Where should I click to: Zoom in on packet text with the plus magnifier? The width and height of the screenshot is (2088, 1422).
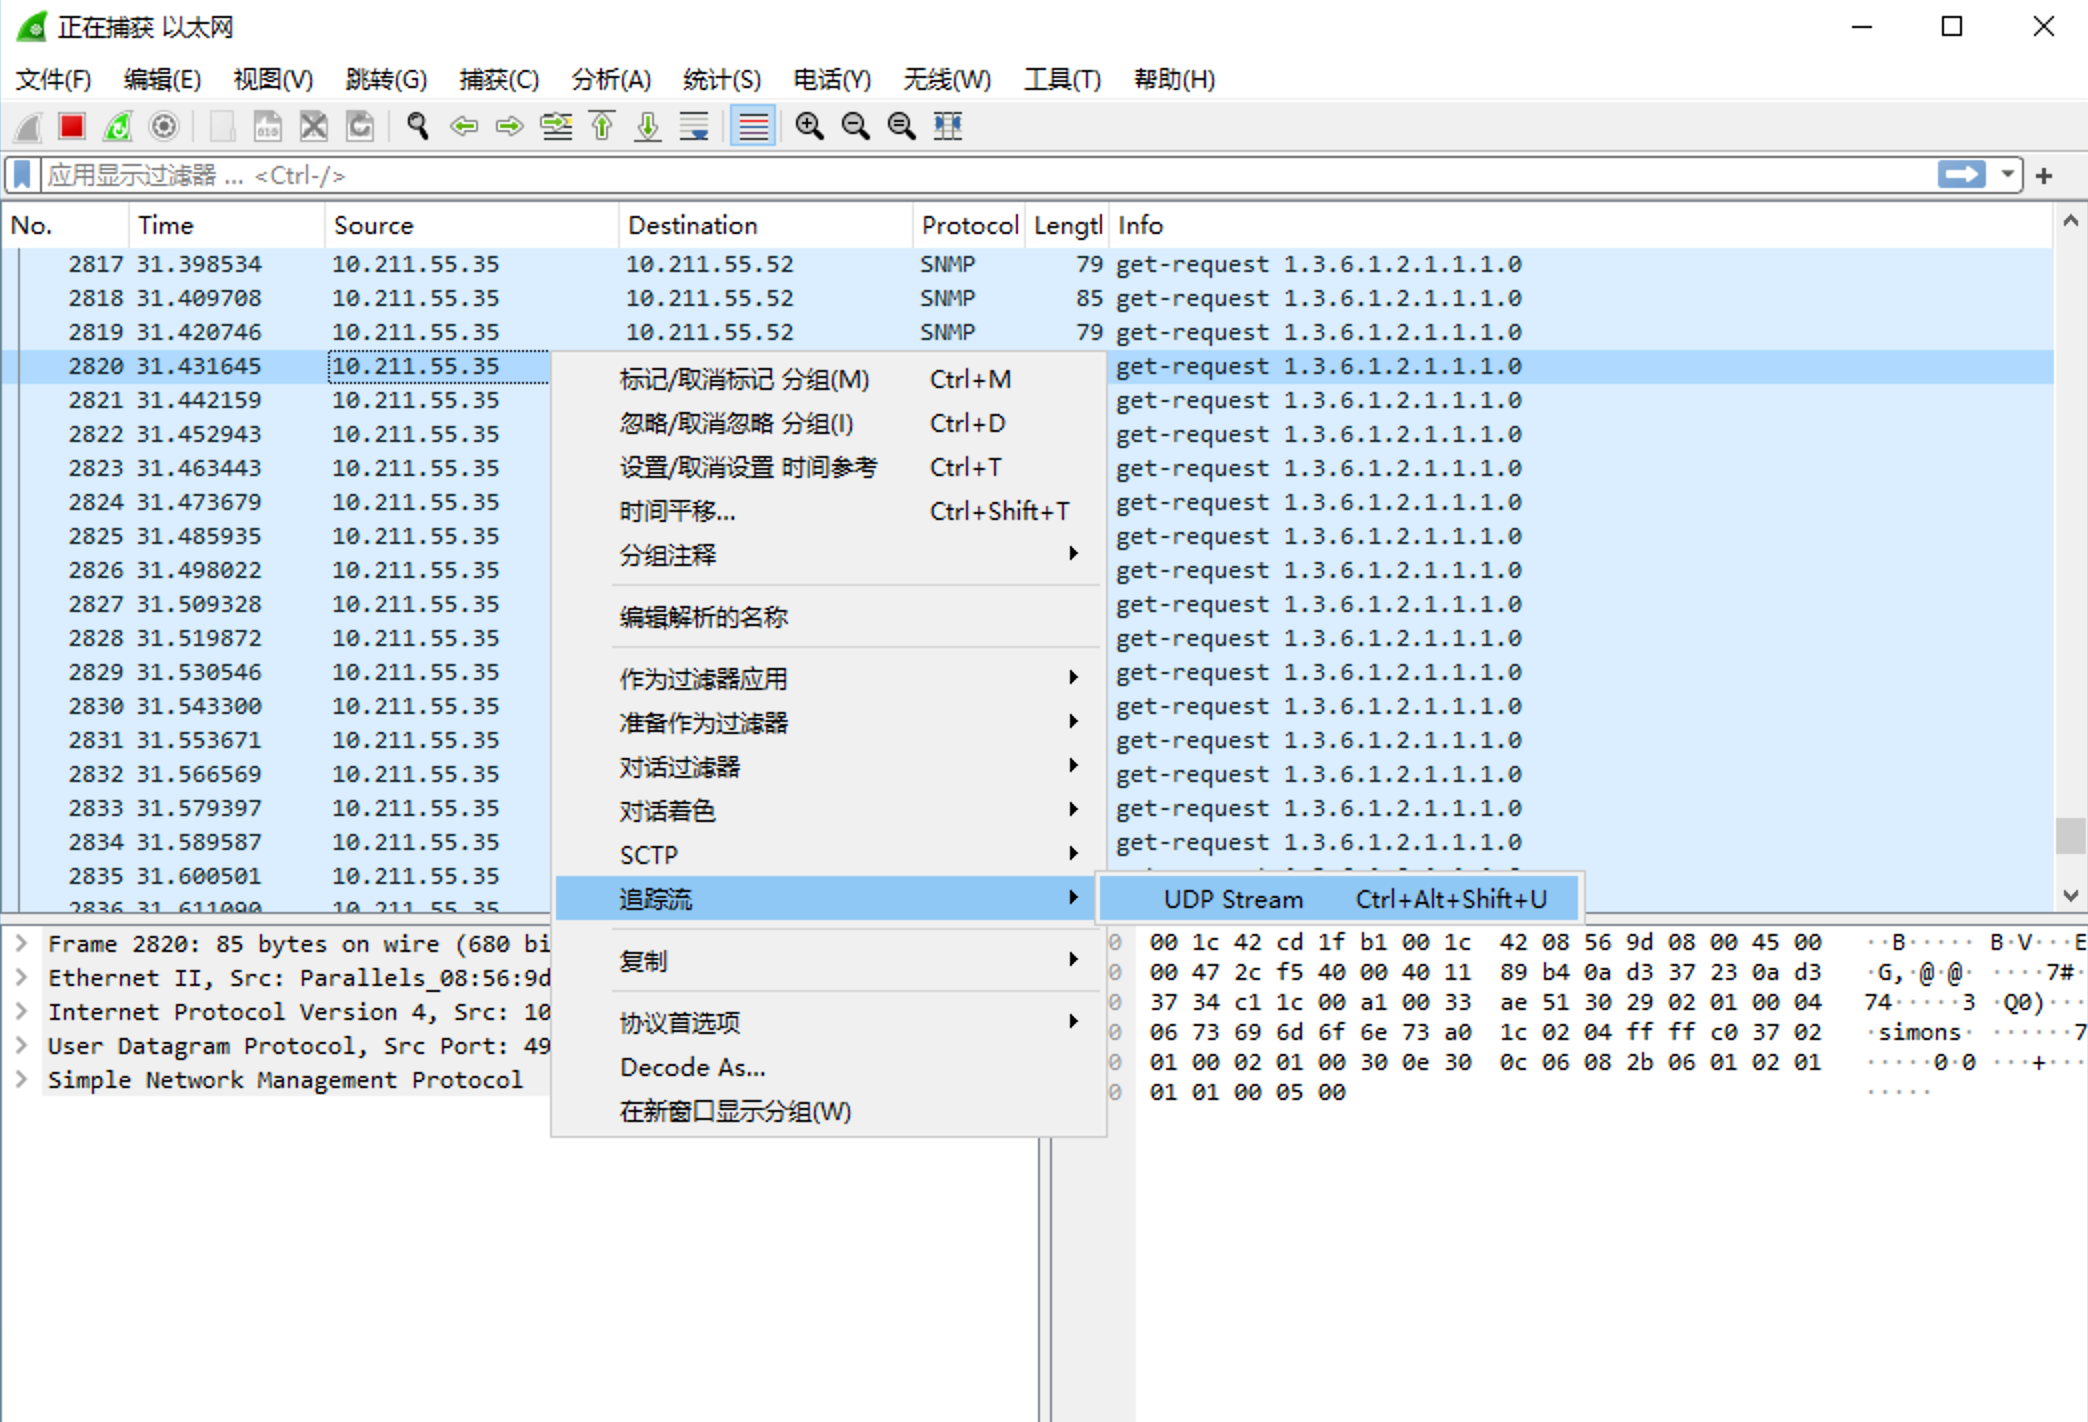click(808, 126)
